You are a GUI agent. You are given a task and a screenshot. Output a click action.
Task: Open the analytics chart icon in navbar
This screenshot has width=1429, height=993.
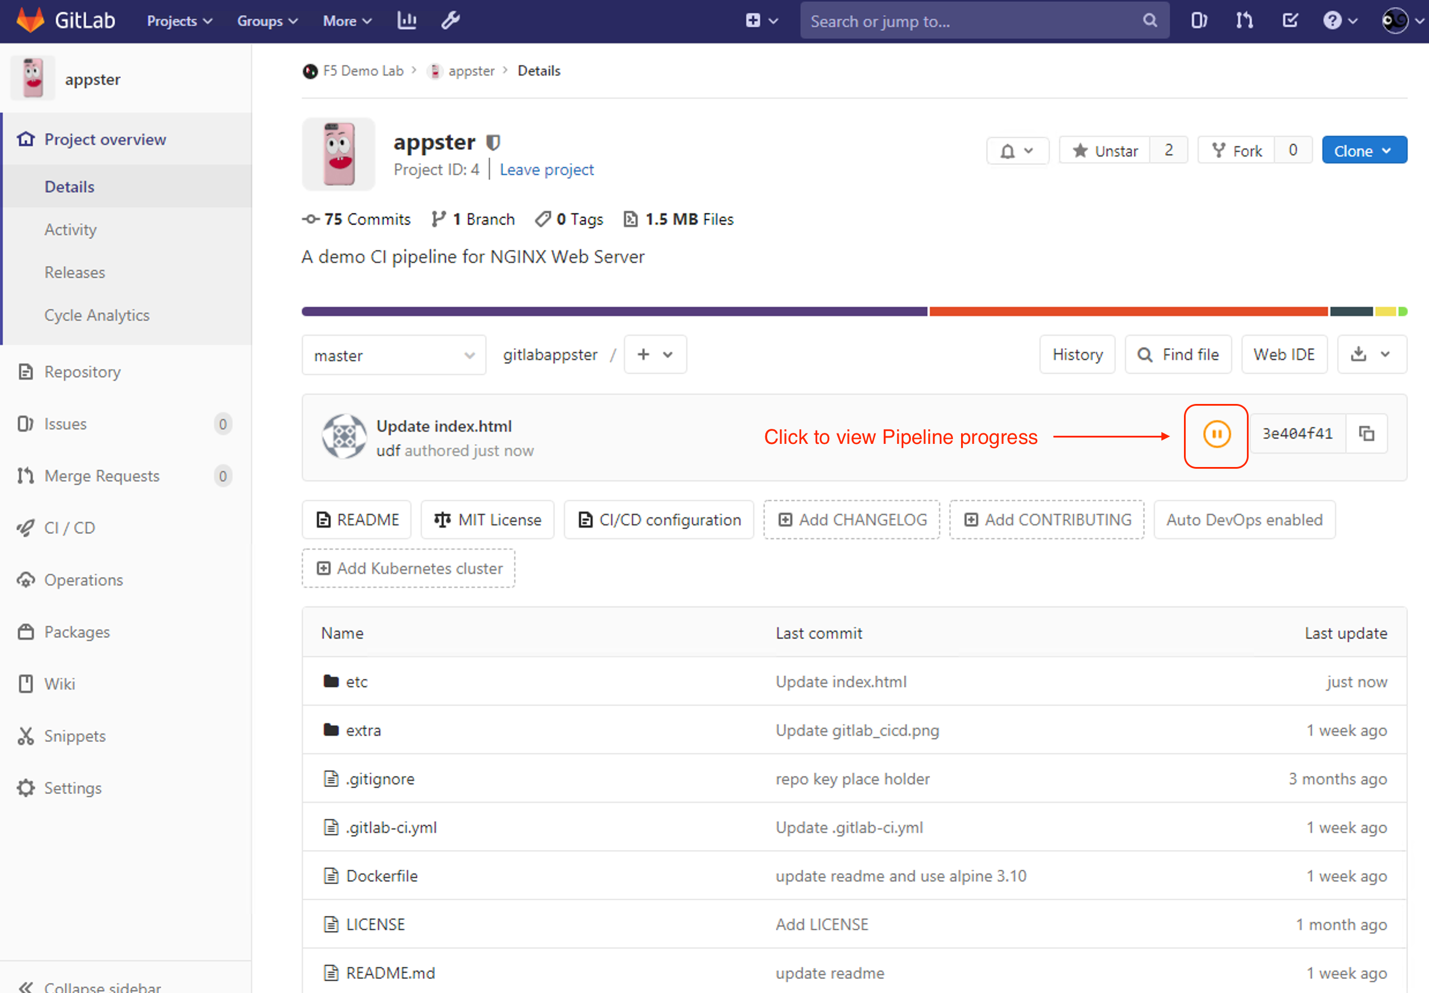(407, 20)
